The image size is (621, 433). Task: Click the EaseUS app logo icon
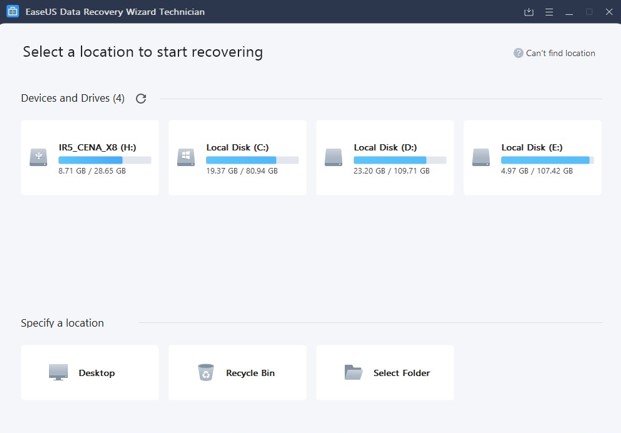(13, 11)
